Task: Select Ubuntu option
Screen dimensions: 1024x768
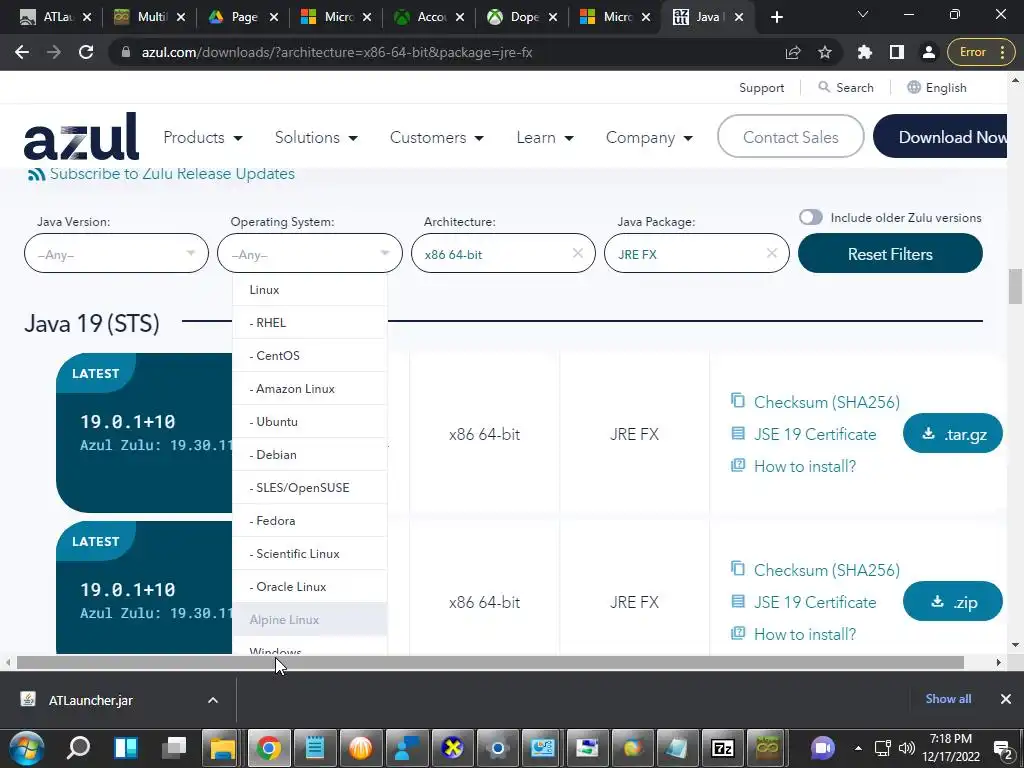Action: [x=310, y=421]
